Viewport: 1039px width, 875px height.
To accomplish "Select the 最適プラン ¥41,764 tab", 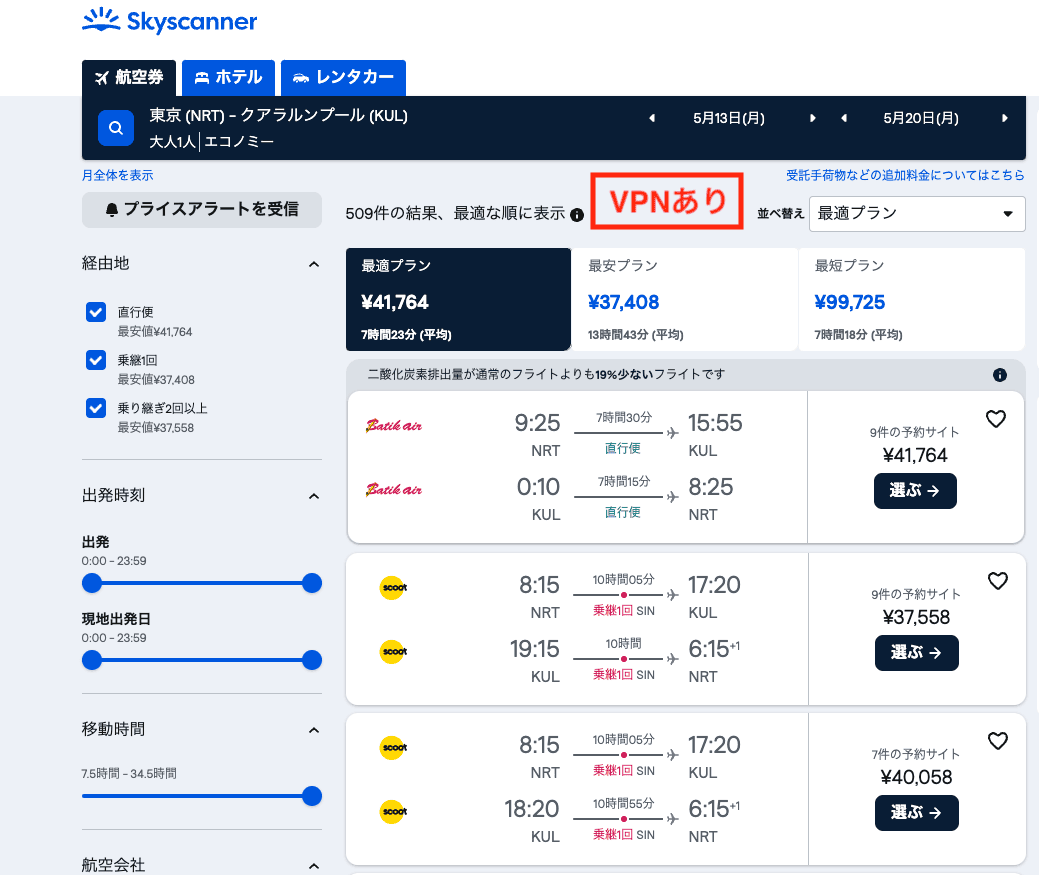I will (x=459, y=299).
